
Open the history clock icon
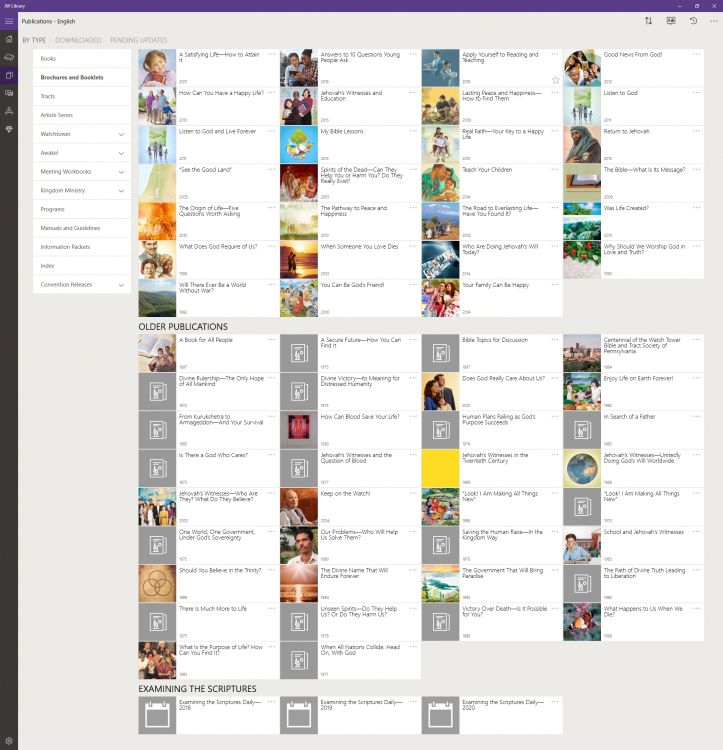point(693,21)
